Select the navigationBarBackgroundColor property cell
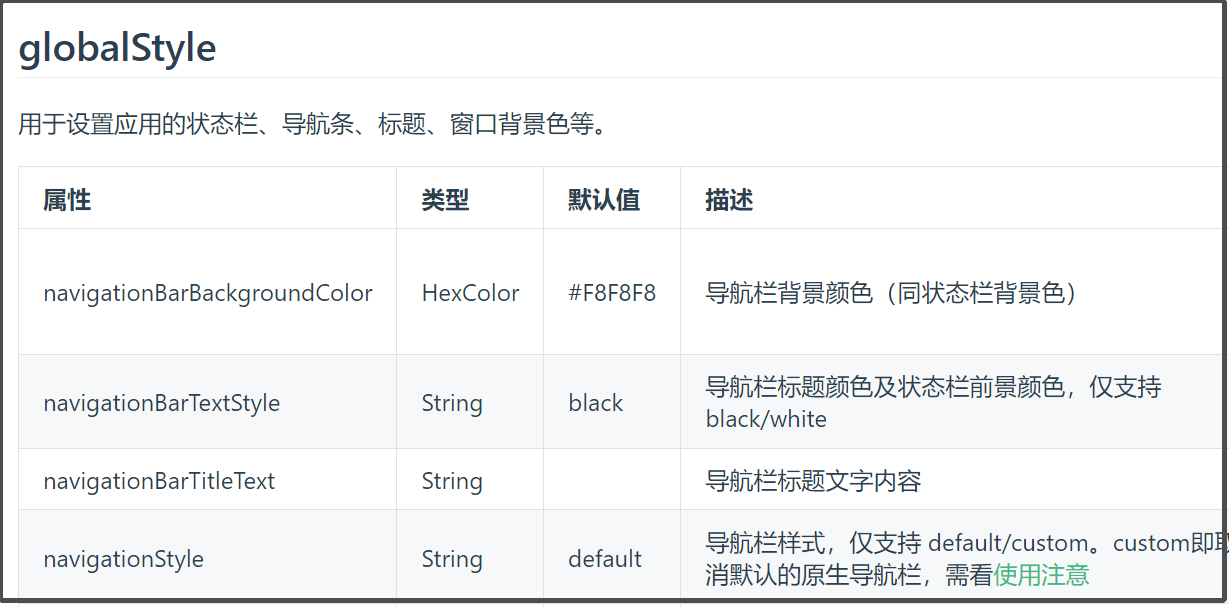The image size is (1229, 607). [208, 293]
